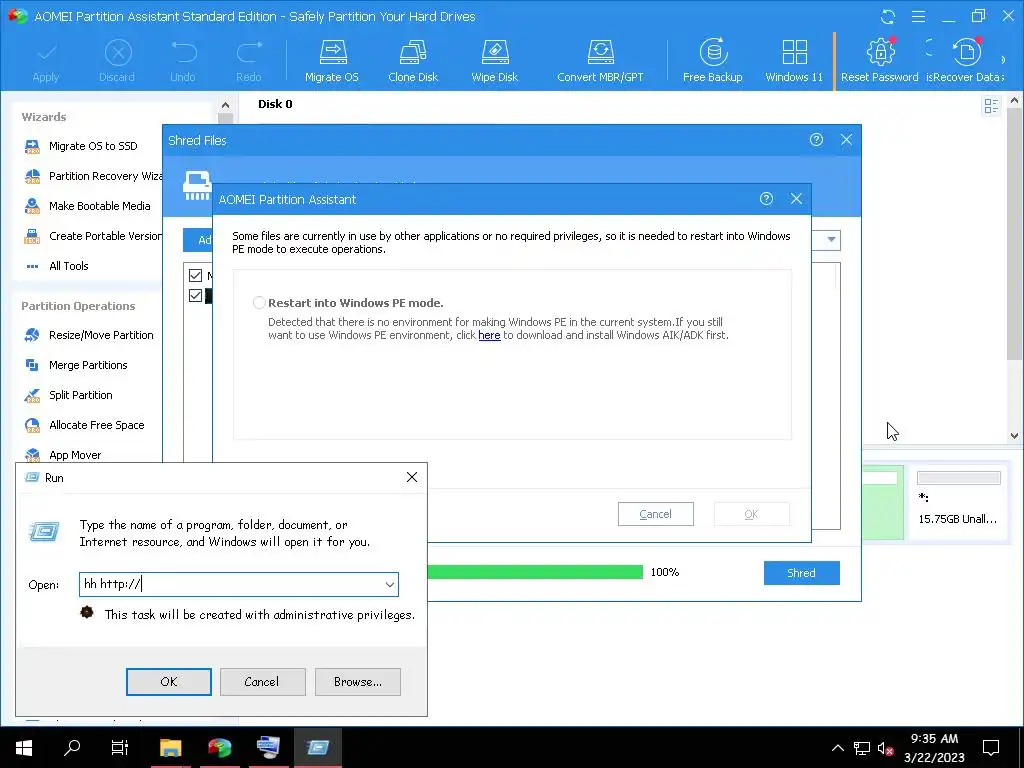Open All Tools in Wizards panel
The image size is (1024, 768).
tap(56, 266)
